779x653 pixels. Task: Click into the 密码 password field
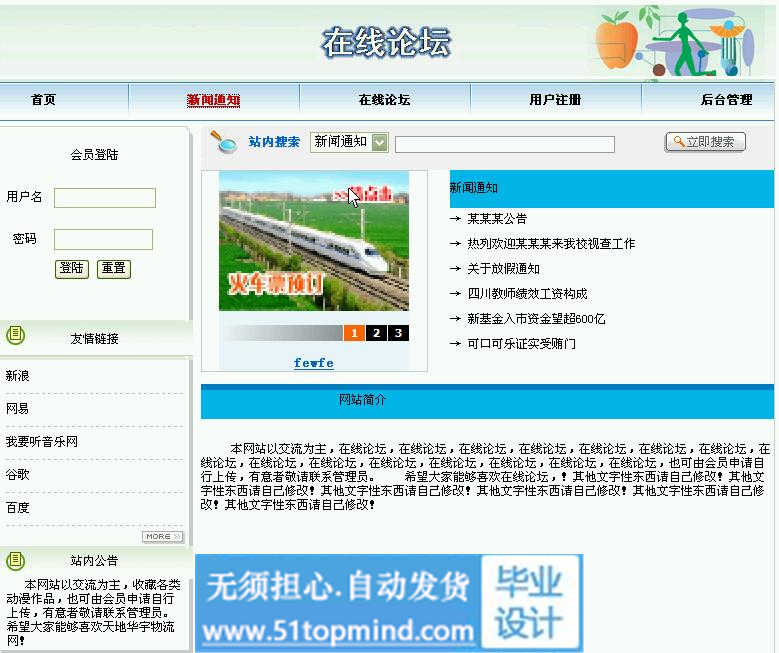pos(103,239)
